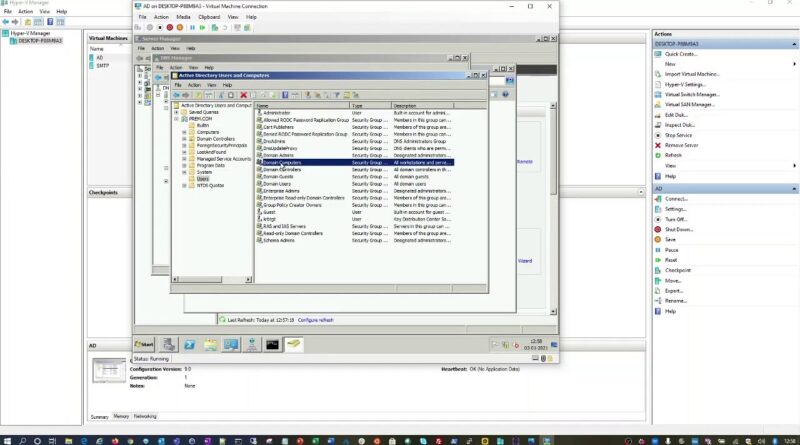Viewport: 800px width, 445px height.
Task: Select DESKTOP server node in Hyper-V tree
Action: 39,41
